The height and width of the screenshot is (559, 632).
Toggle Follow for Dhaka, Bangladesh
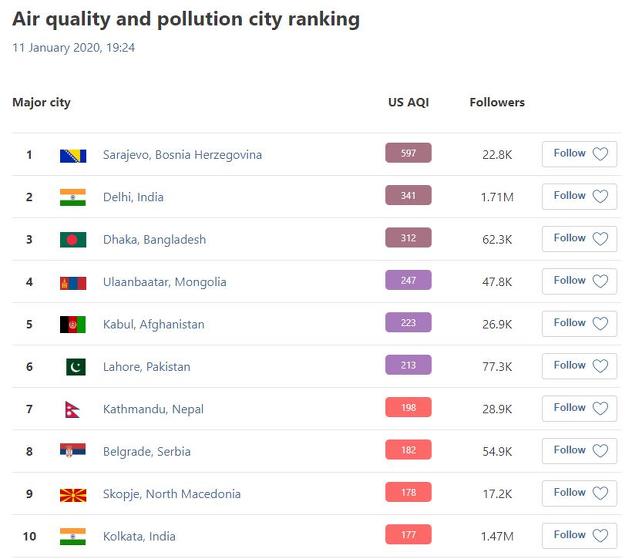[x=579, y=239]
